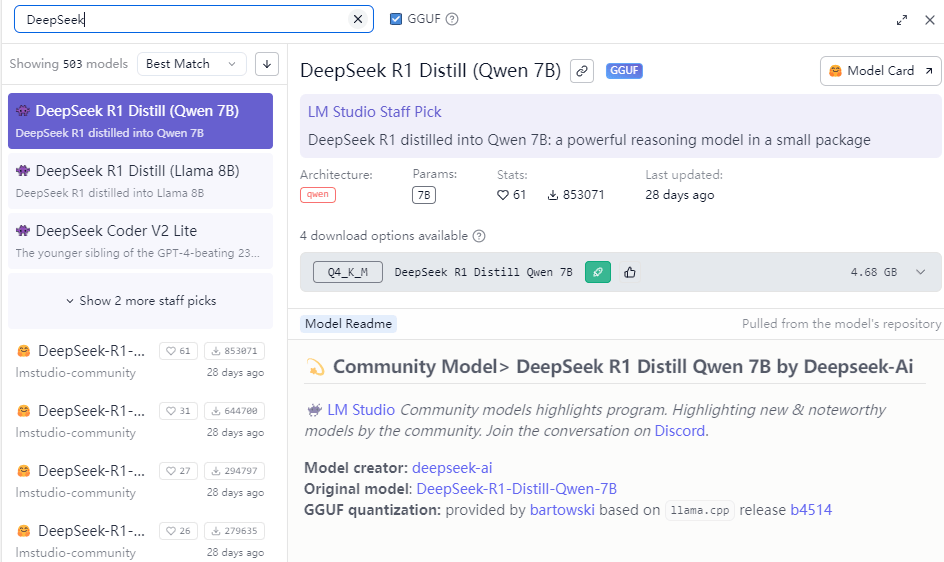The height and width of the screenshot is (562, 944).
Task: Click the expand window icon at top right
Action: [x=902, y=19]
